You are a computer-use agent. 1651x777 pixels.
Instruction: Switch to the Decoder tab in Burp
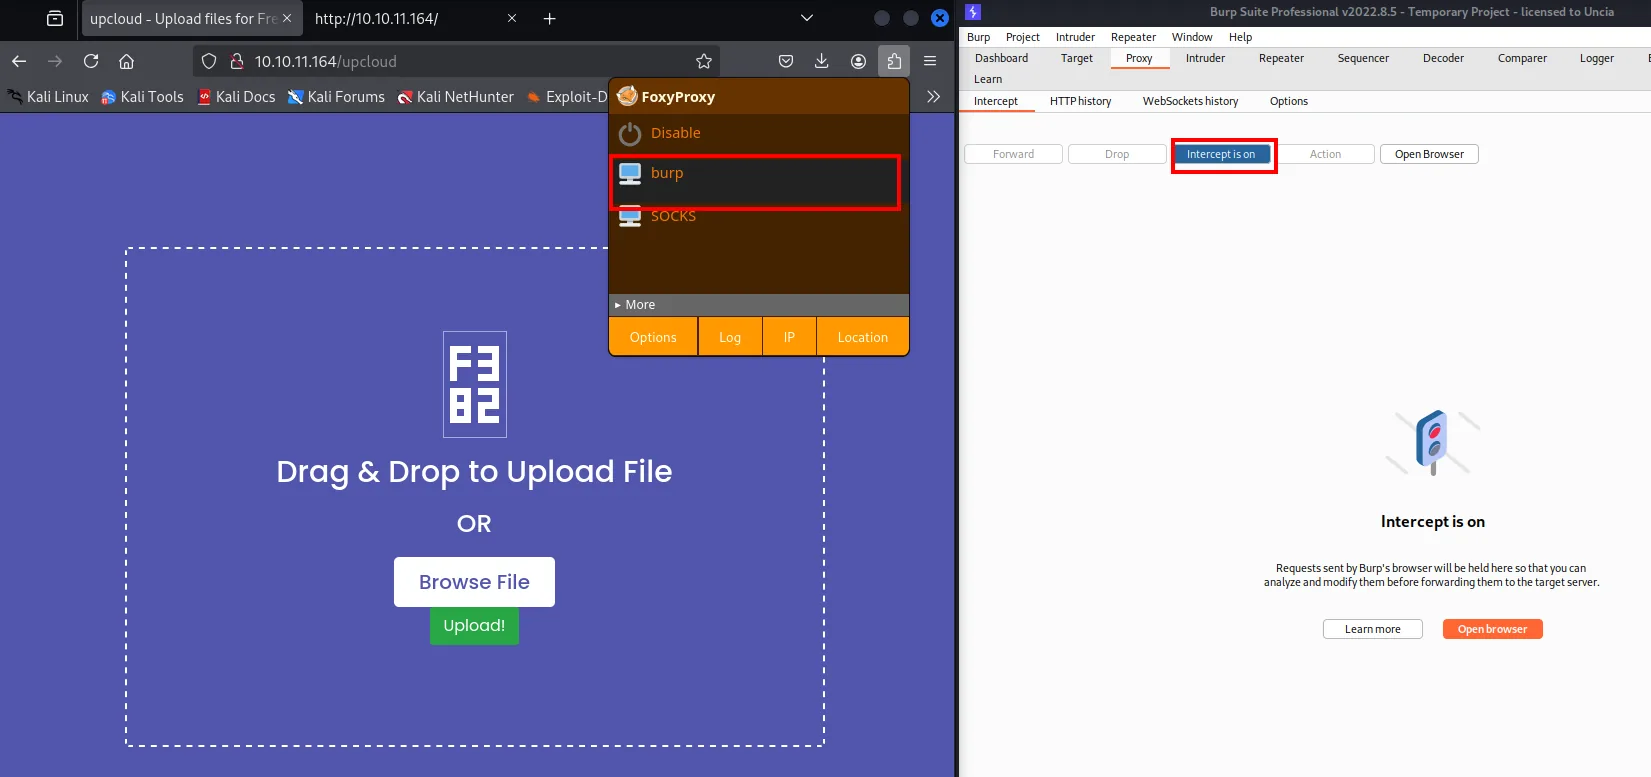click(1443, 58)
